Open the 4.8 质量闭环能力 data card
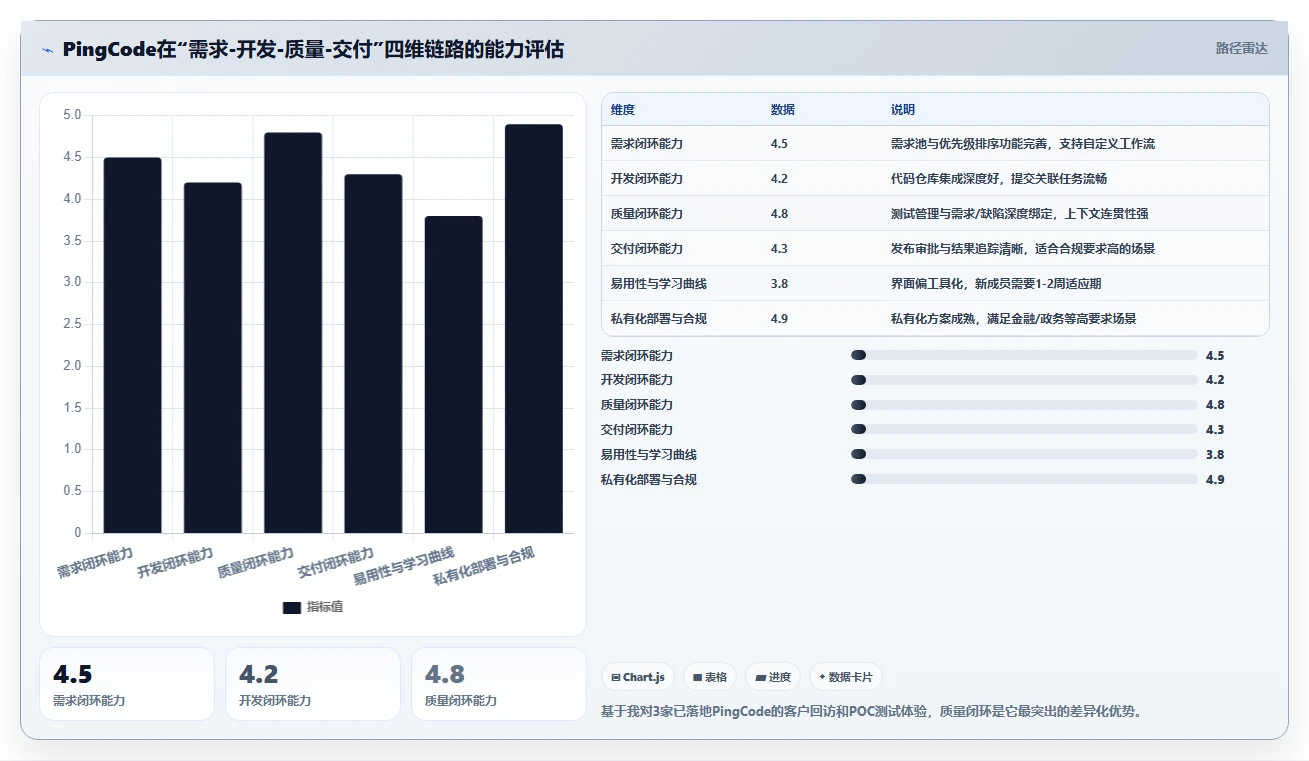The height and width of the screenshot is (761, 1309). (x=499, y=684)
